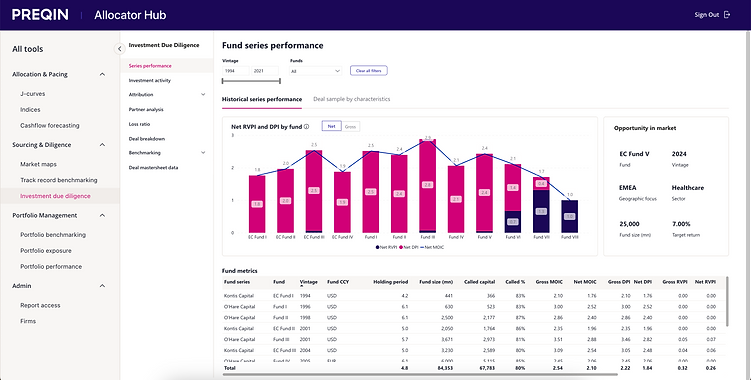
Task: Click the Net MOIC legend line
Action: (422, 247)
